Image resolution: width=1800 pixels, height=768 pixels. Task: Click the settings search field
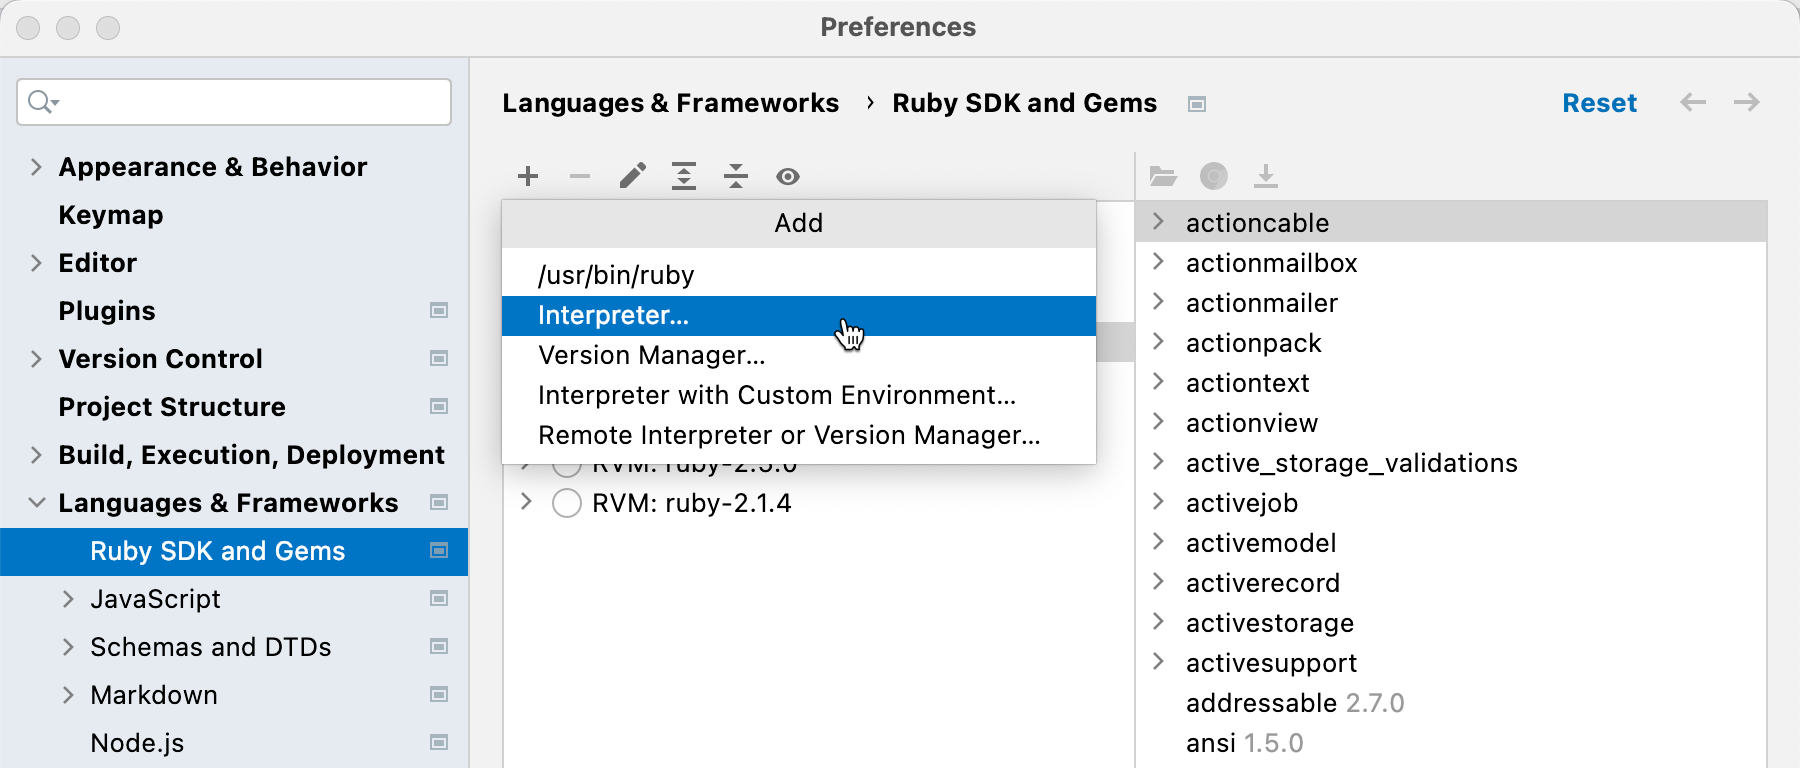point(250,102)
